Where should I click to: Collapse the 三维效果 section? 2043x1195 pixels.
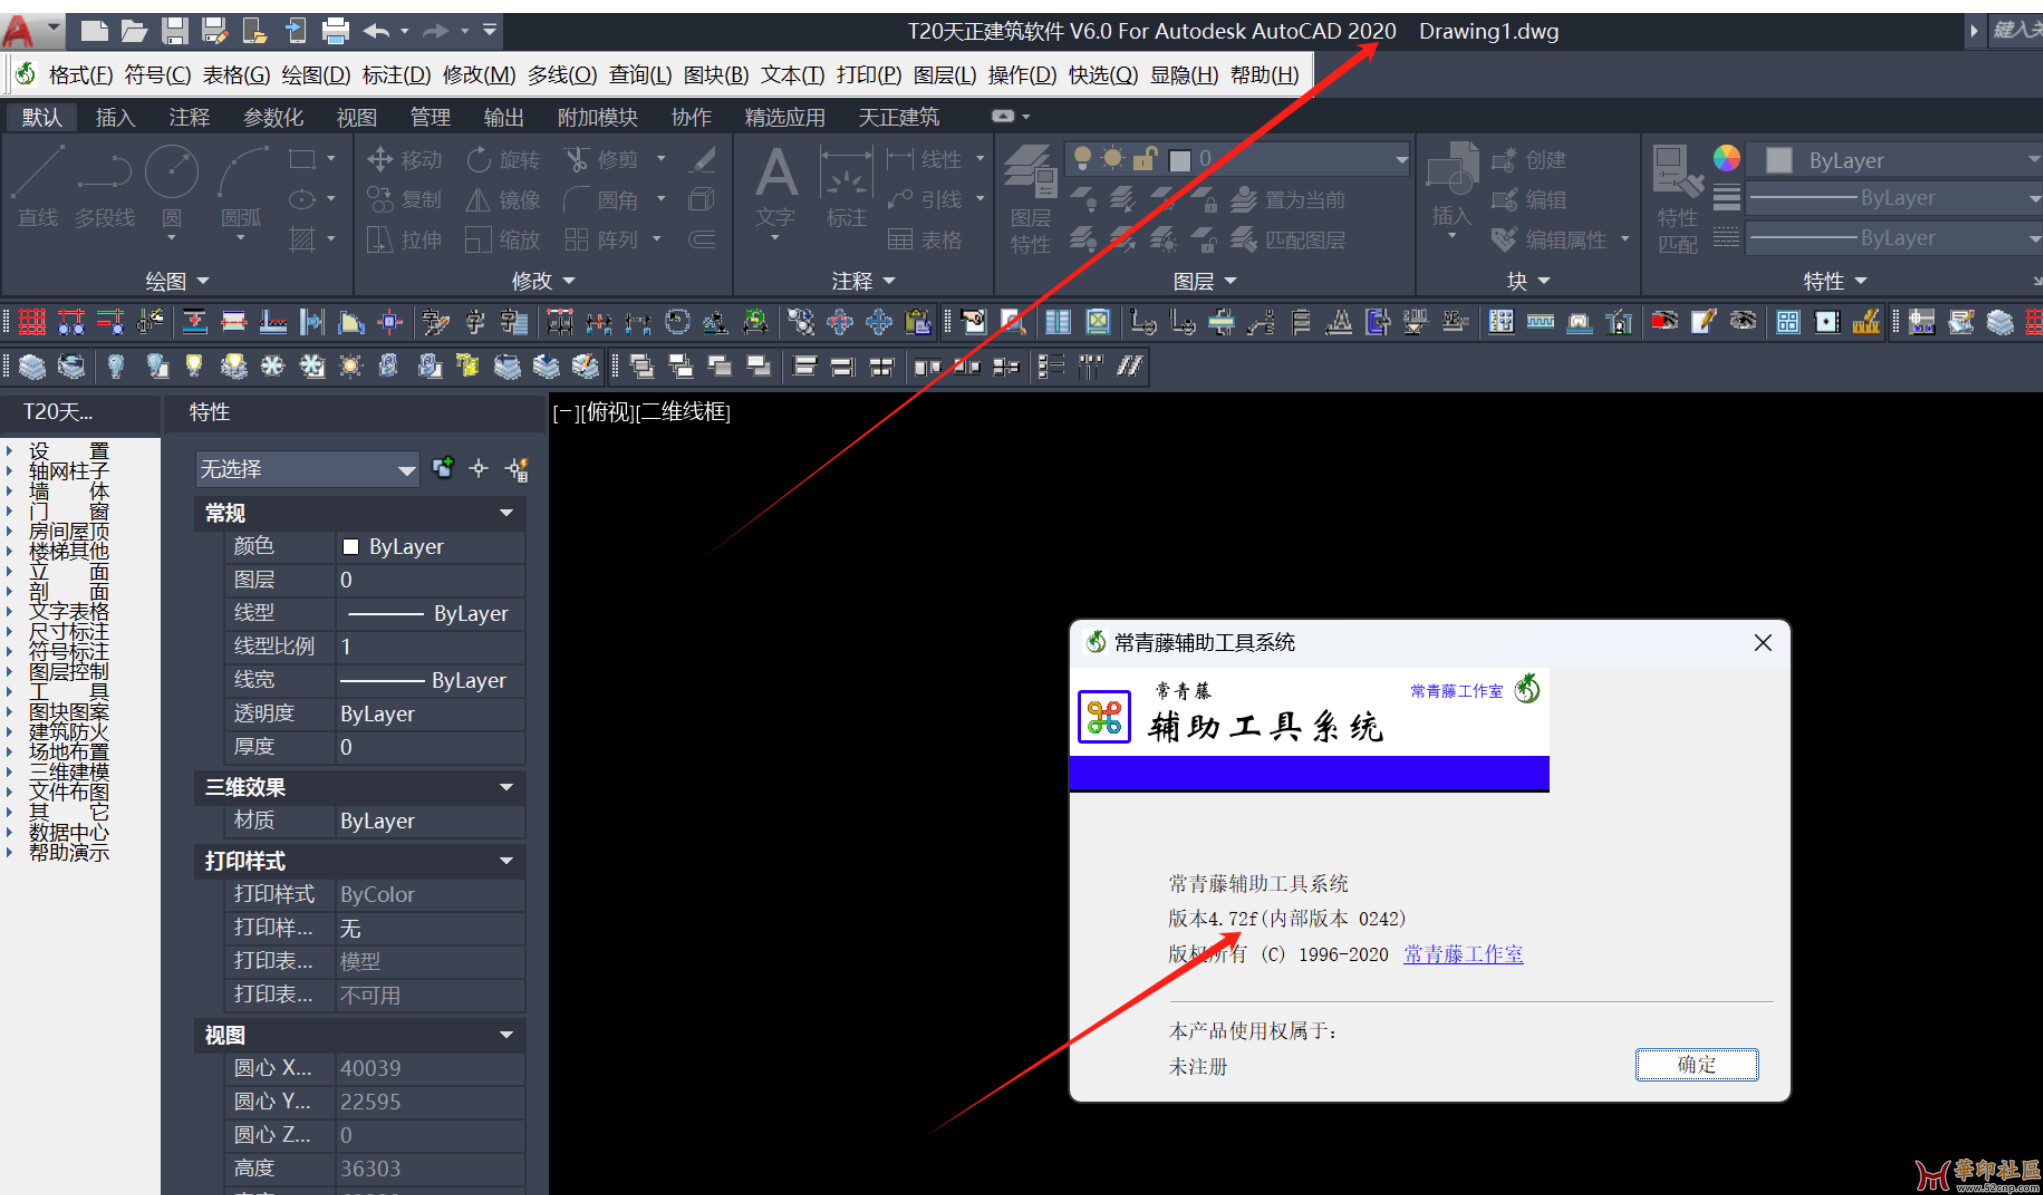[x=506, y=787]
